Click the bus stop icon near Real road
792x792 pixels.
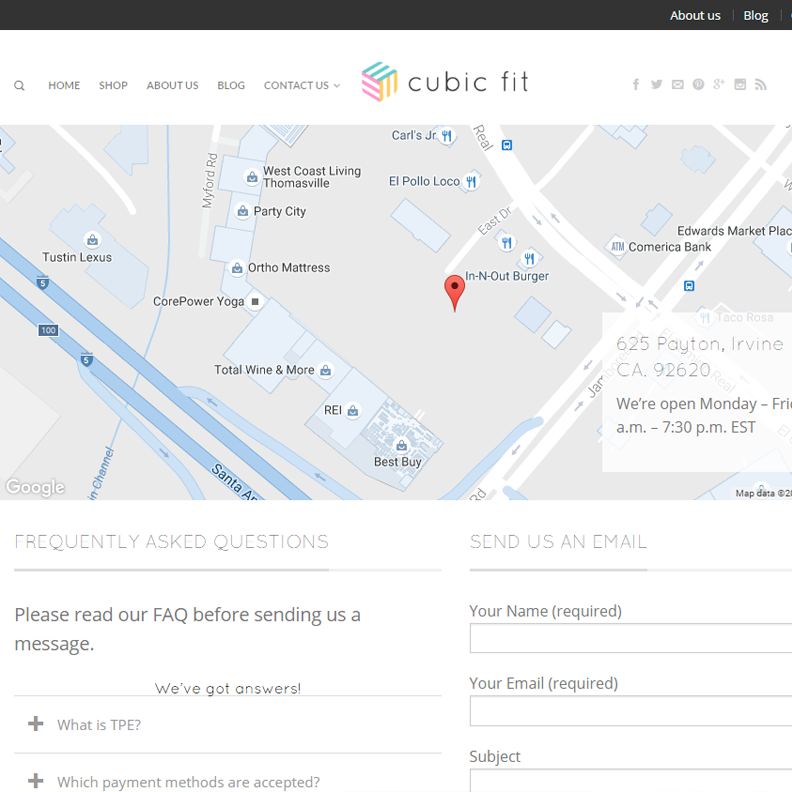507,145
